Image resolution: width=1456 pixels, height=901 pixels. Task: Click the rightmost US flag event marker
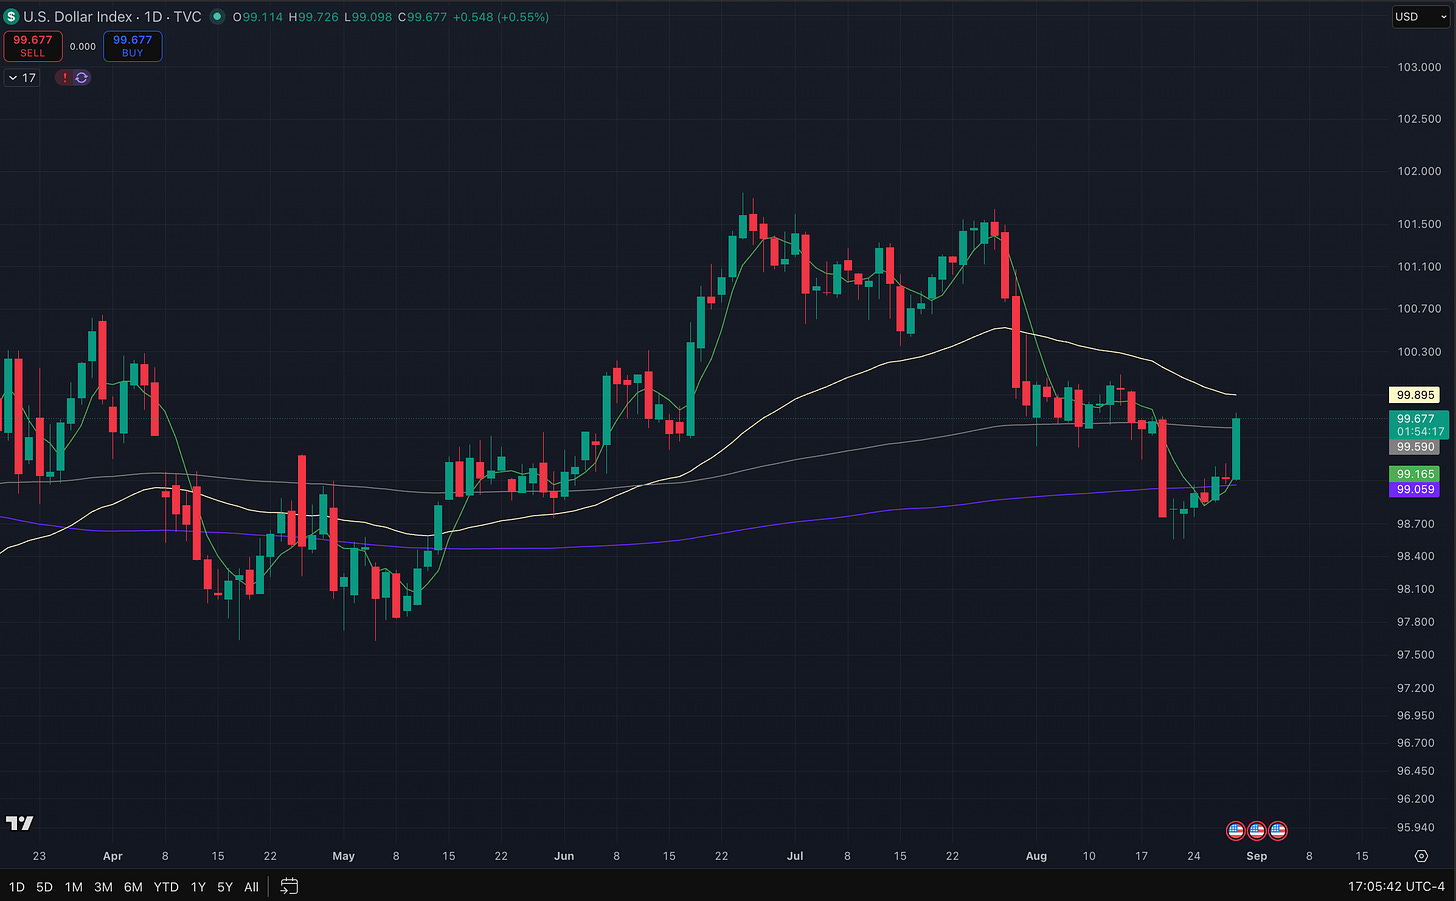click(x=1278, y=830)
